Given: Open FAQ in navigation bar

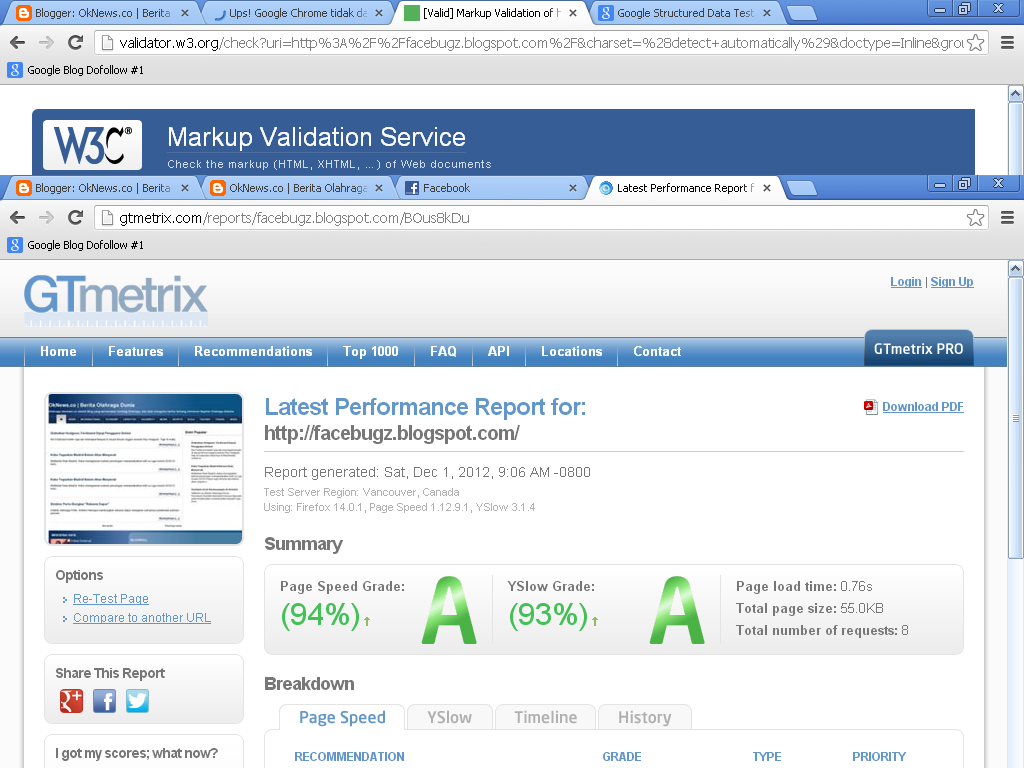Looking at the screenshot, I should click(443, 351).
